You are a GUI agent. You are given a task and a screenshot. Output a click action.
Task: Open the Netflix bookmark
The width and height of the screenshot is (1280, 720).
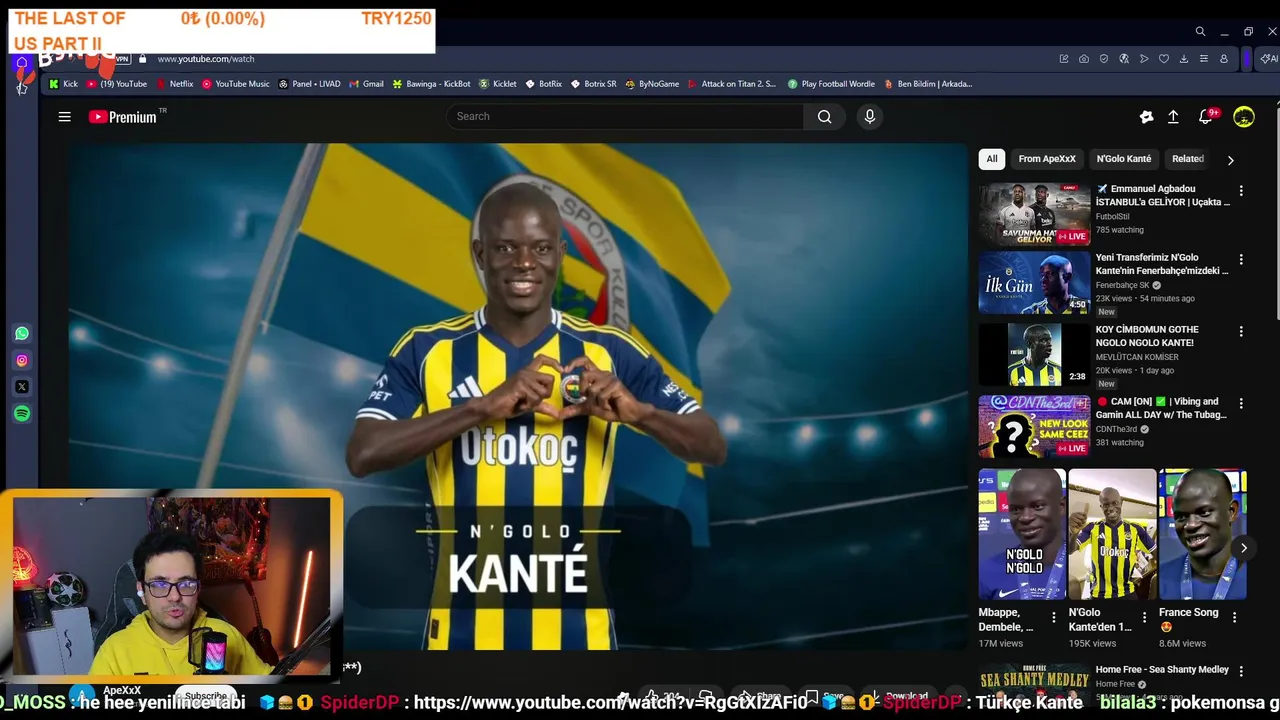175,84
